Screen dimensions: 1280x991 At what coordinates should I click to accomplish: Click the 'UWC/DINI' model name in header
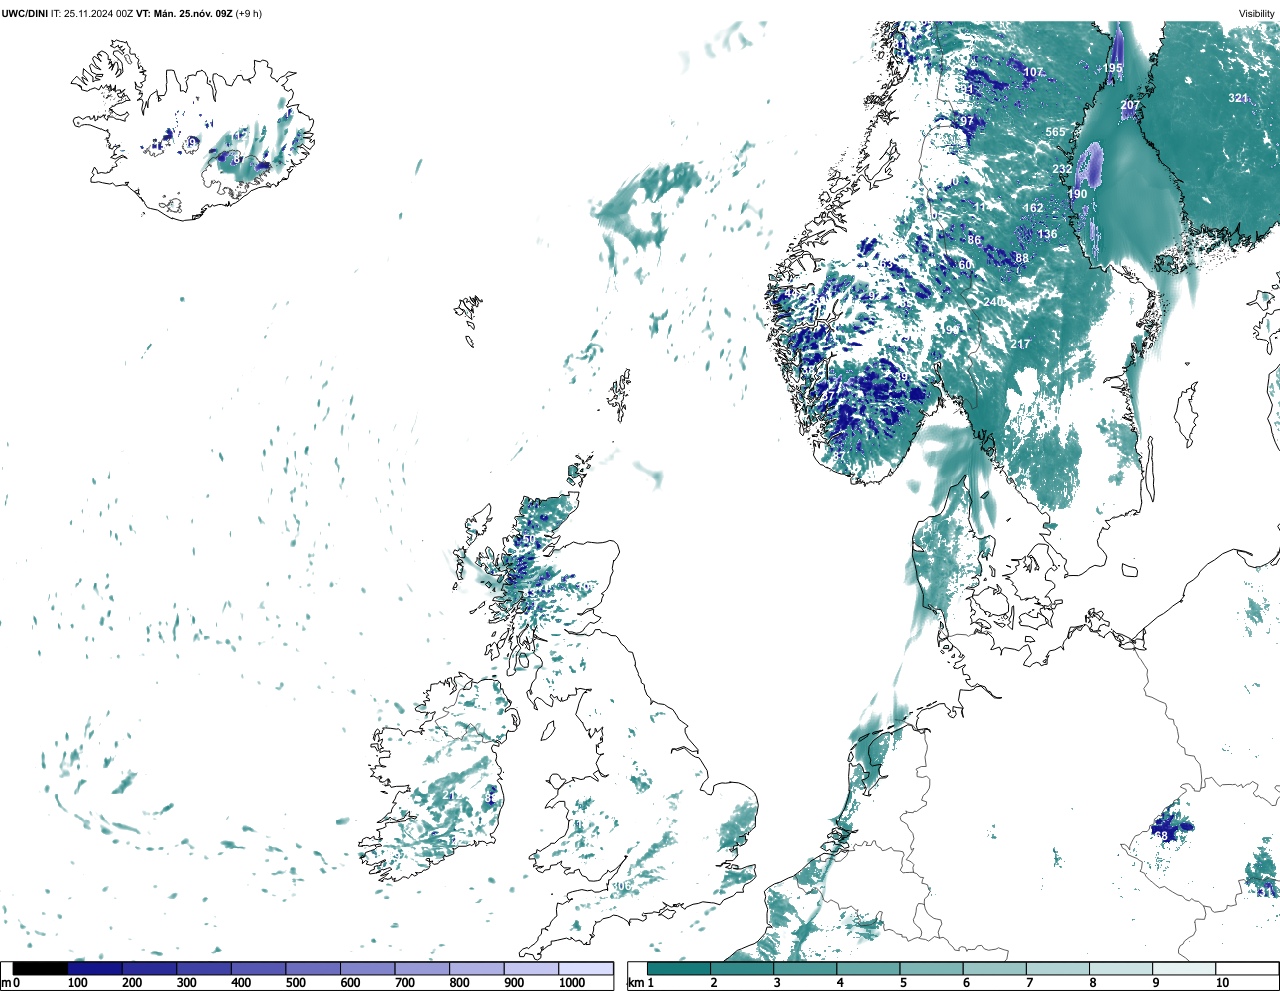click(24, 14)
